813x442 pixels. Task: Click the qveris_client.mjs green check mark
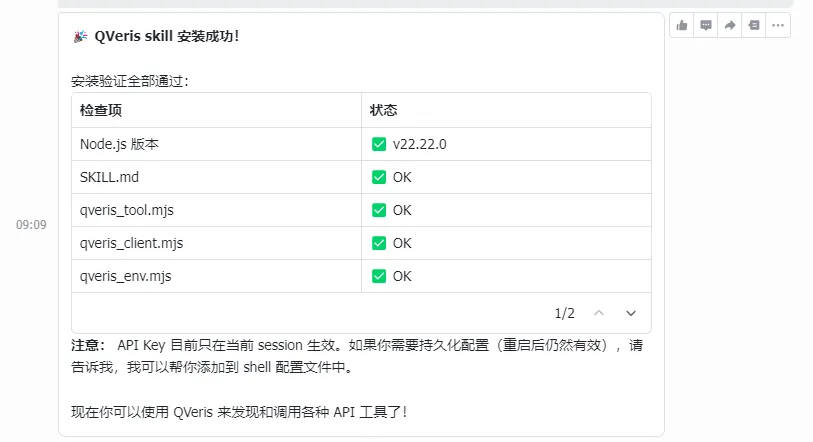pyautogui.click(x=379, y=243)
